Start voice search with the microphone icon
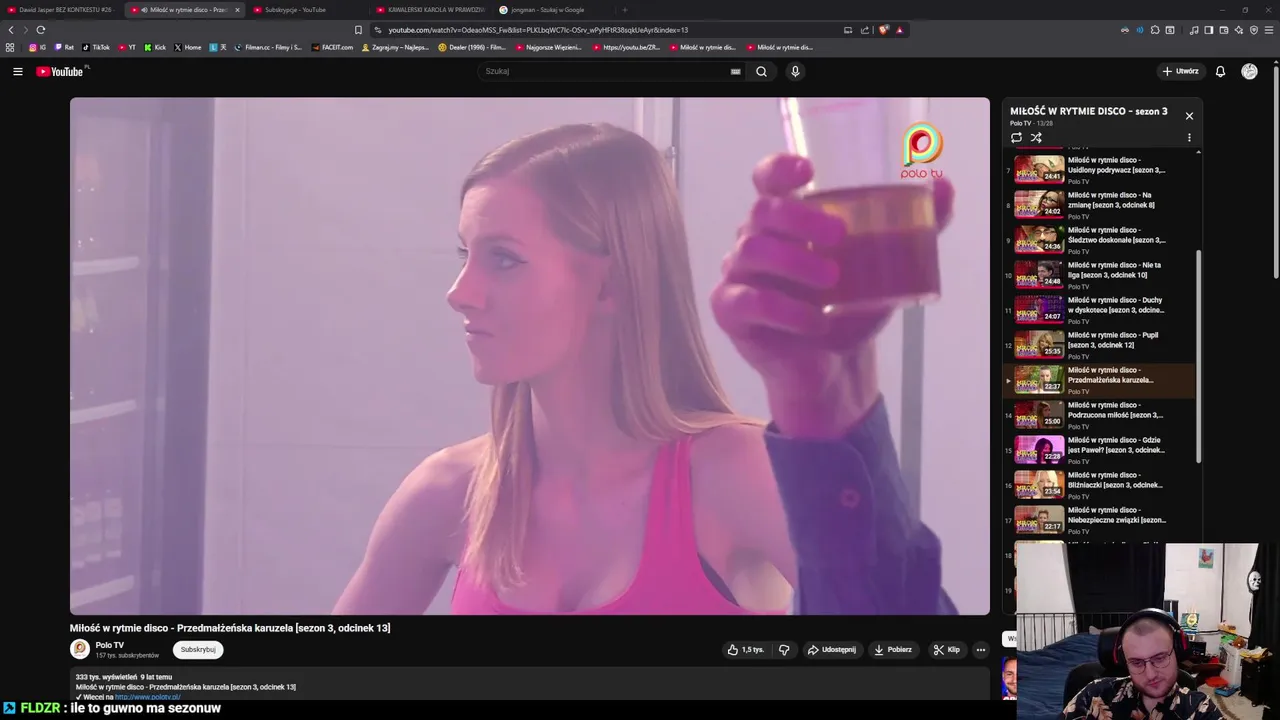Image resolution: width=1280 pixels, height=720 pixels. click(x=795, y=71)
